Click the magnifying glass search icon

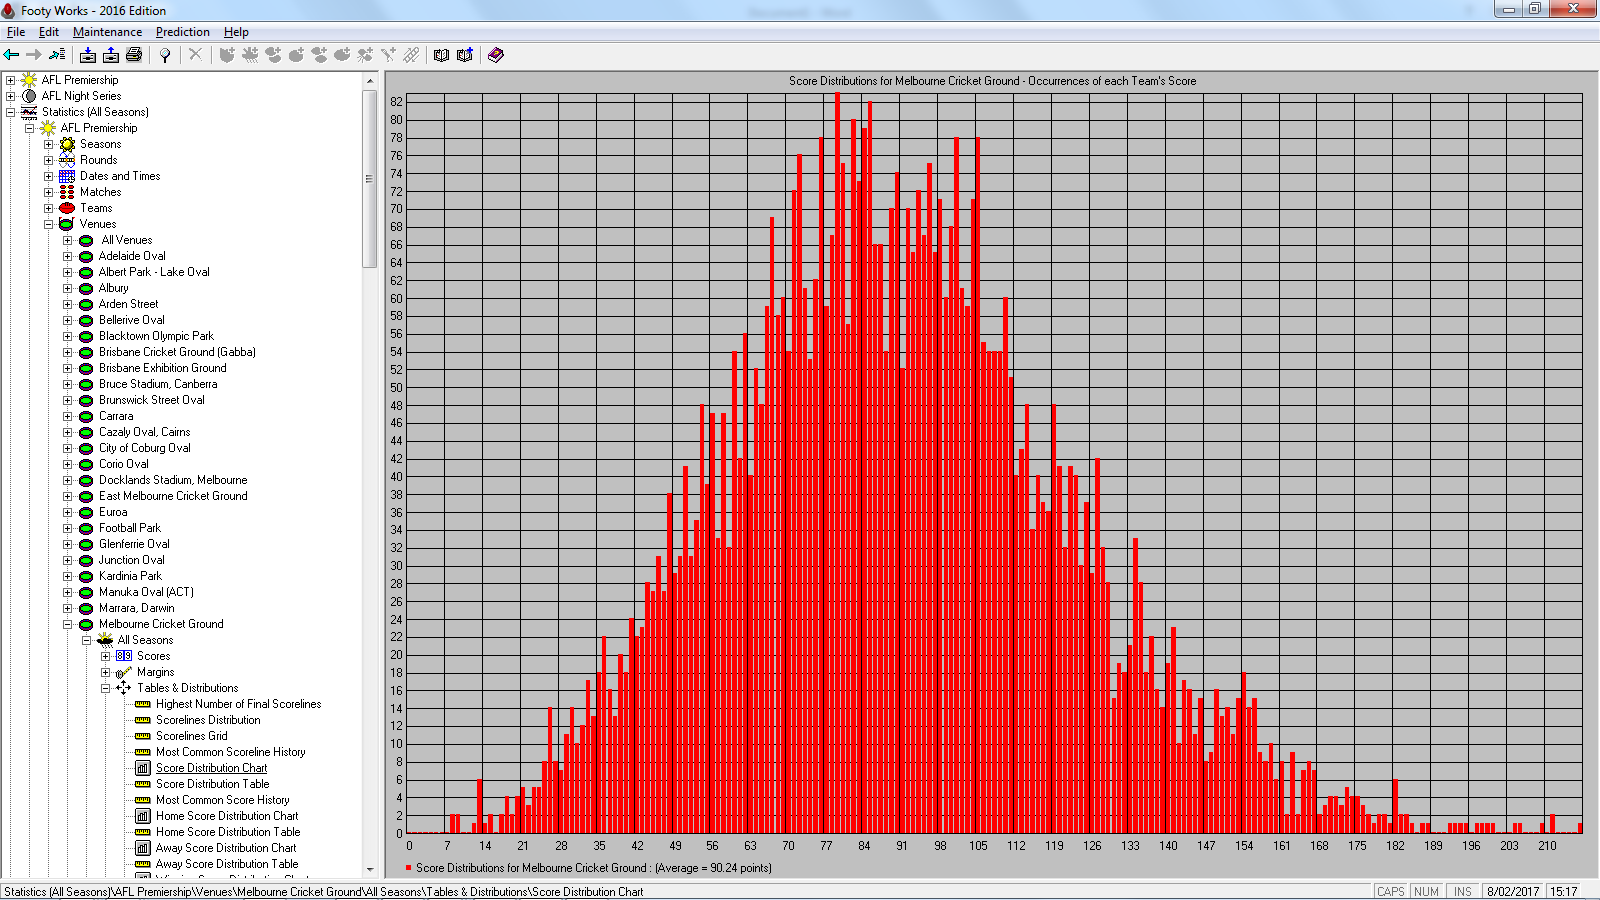pos(165,55)
